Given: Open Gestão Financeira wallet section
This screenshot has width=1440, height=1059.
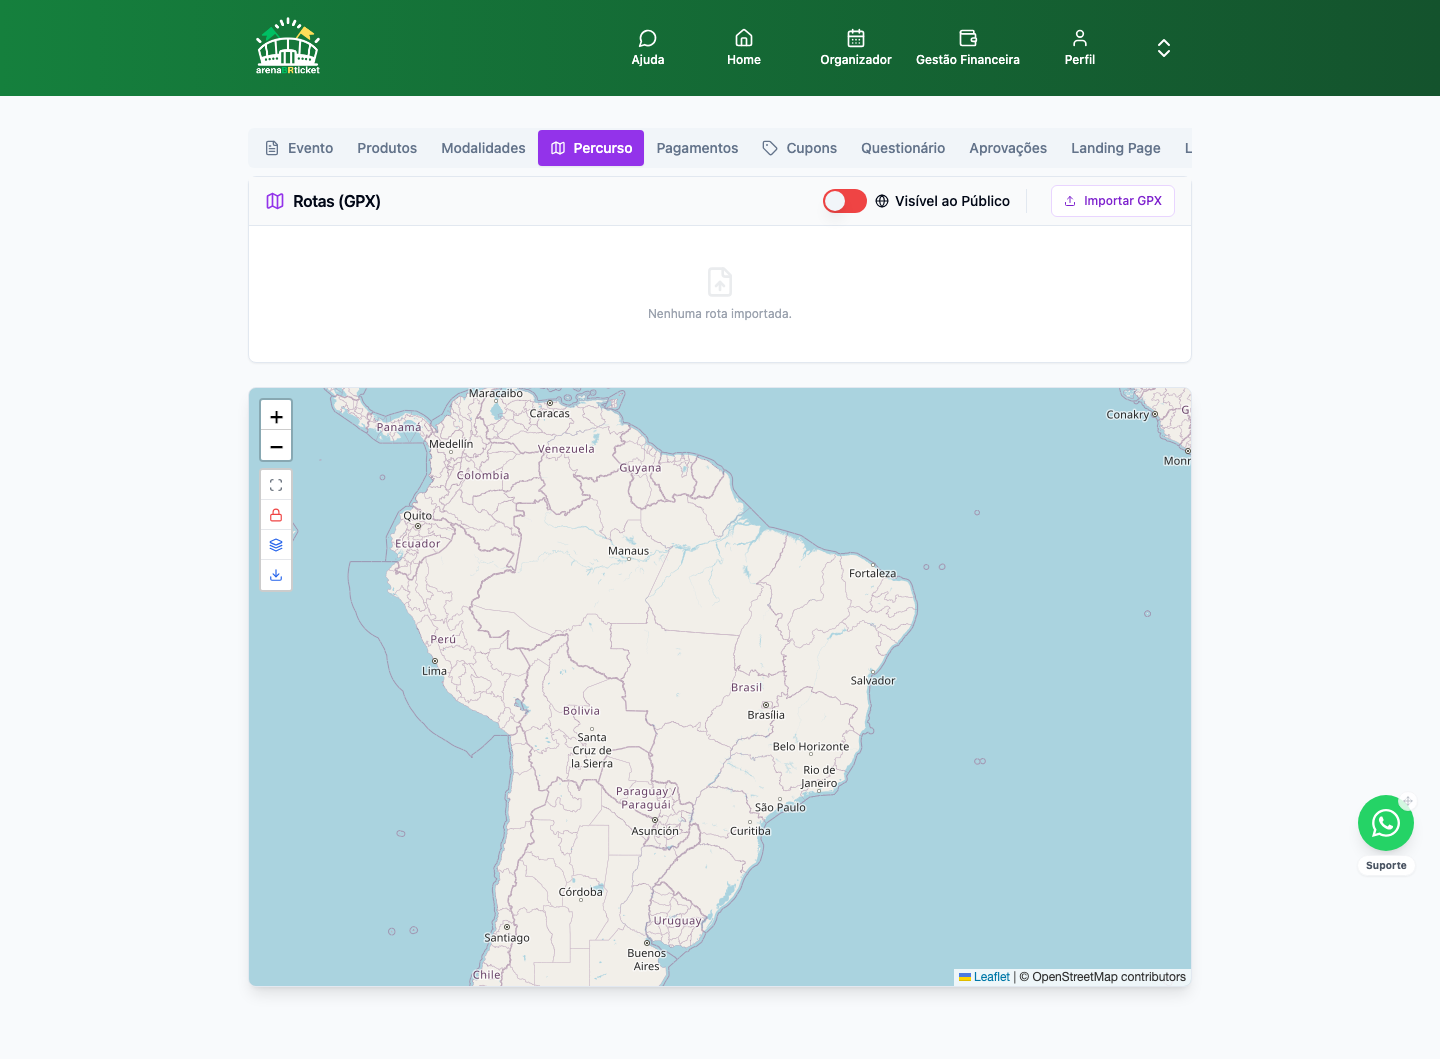Looking at the screenshot, I should pyautogui.click(x=968, y=48).
